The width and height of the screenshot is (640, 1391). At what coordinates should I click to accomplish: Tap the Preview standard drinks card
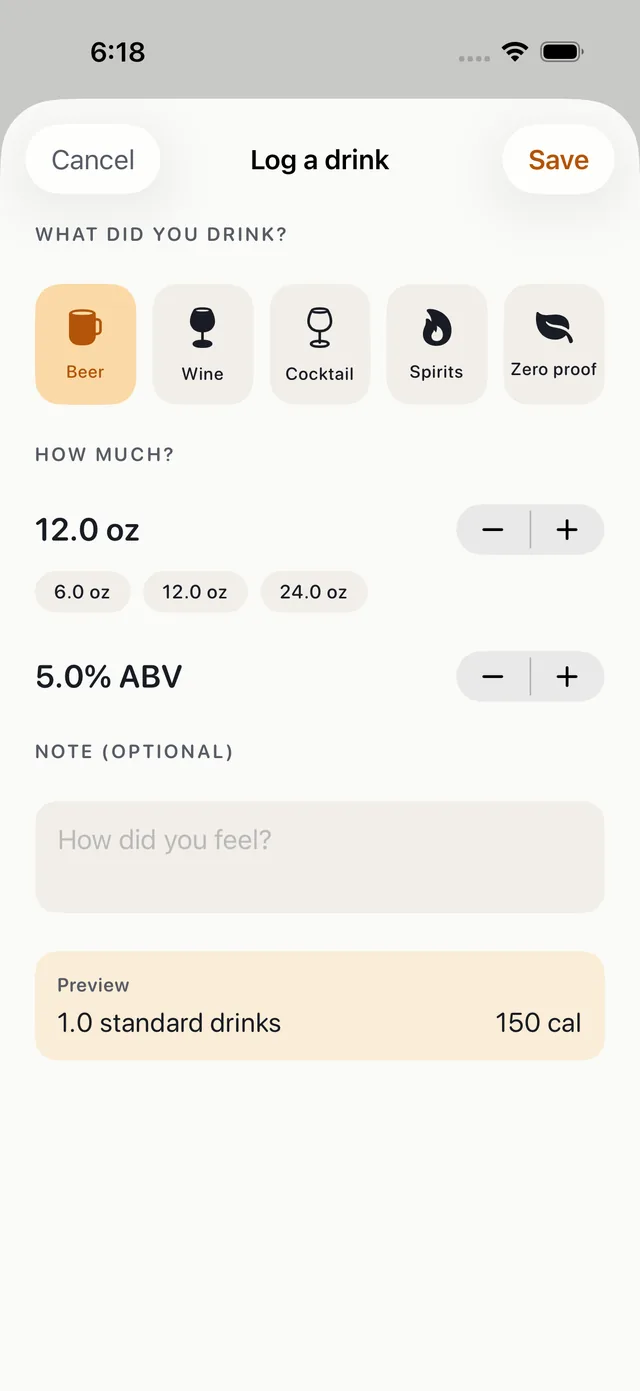point(320,1005)
